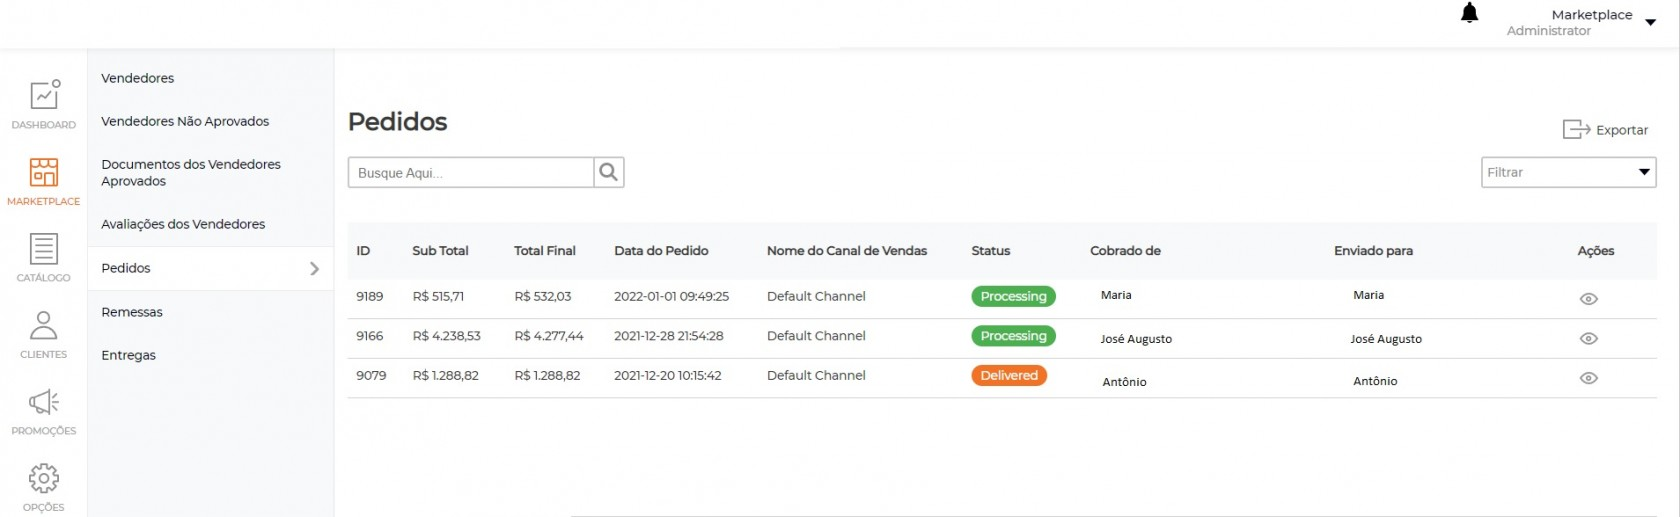View order 9189 using eye icon
The height and width of the screenshot is (517, 1680).
[x=1588, y=299]
